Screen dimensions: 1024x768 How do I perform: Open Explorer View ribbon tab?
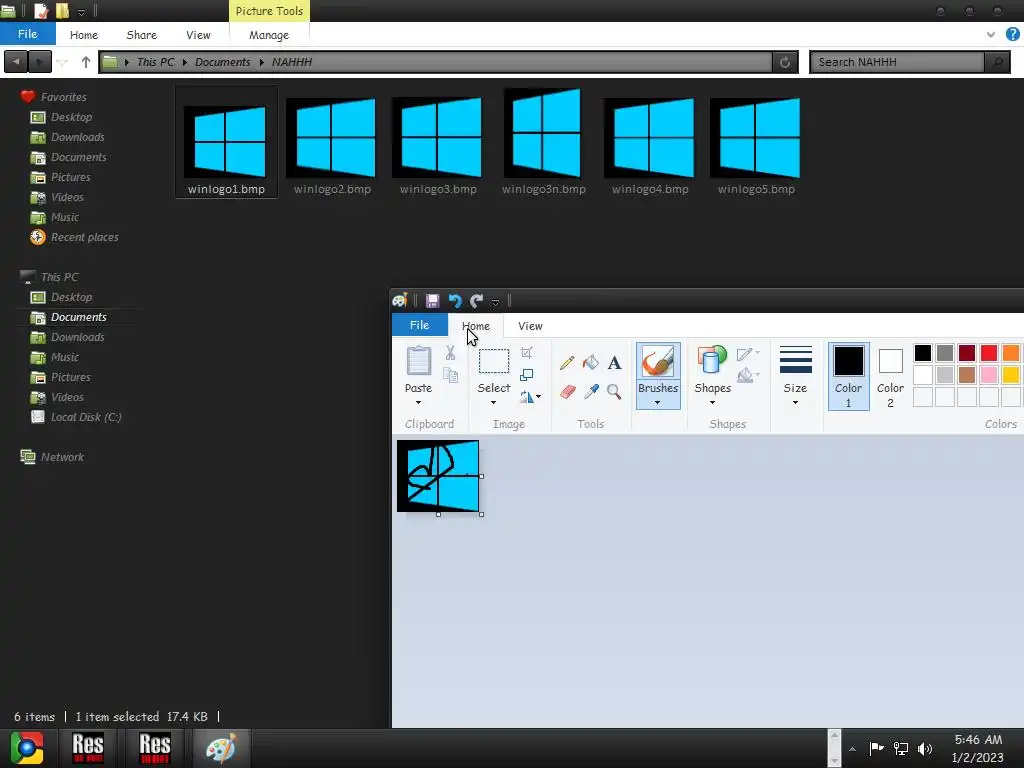(198, 35)
